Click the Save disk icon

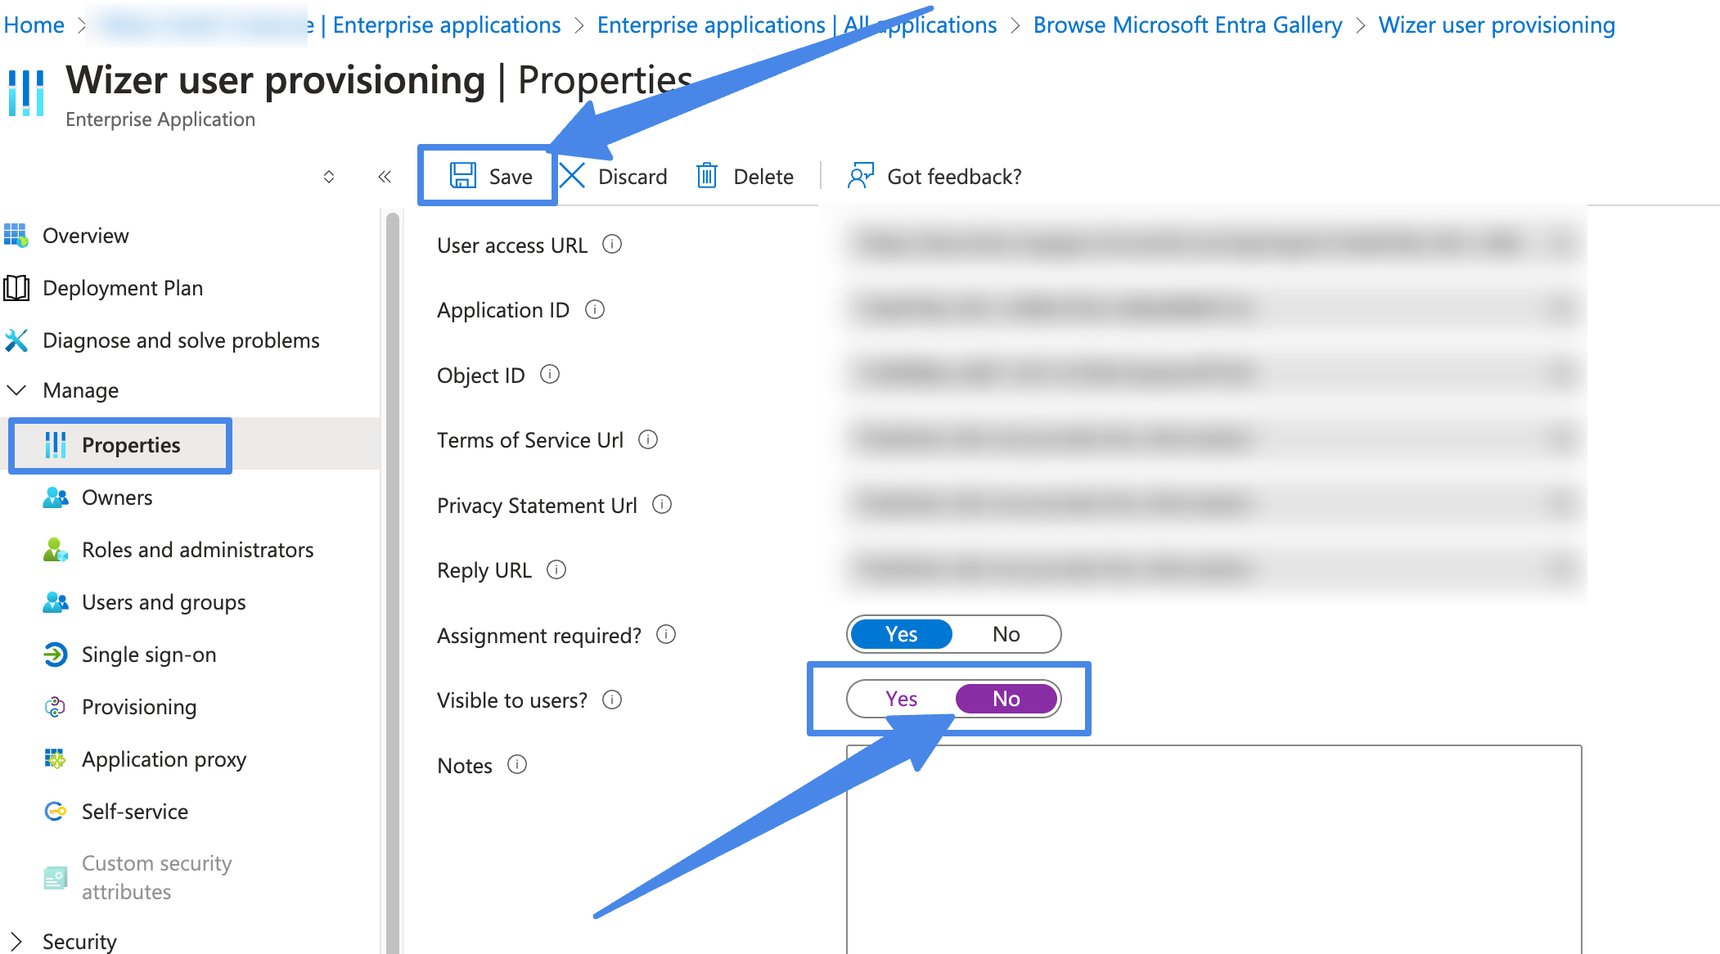tap(461, 176)
